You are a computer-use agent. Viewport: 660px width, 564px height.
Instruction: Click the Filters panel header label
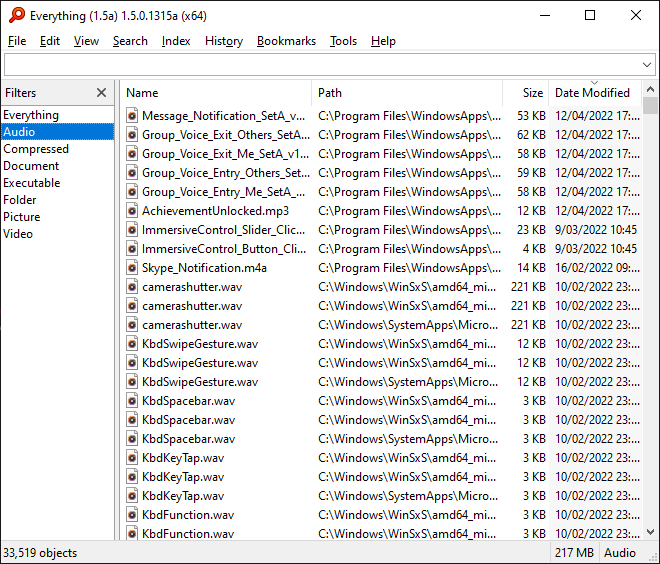[21, 93]
